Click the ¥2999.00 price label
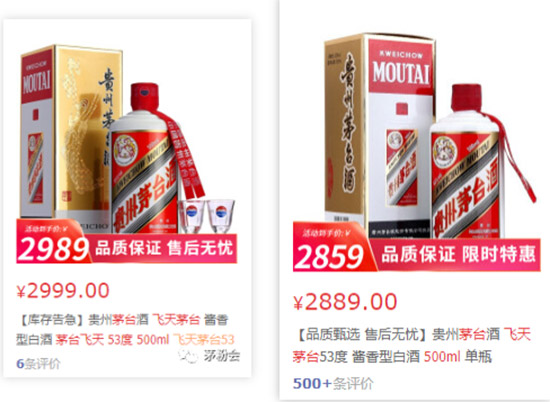The height and width of the screenshot is (402, 550). [63, 291]
